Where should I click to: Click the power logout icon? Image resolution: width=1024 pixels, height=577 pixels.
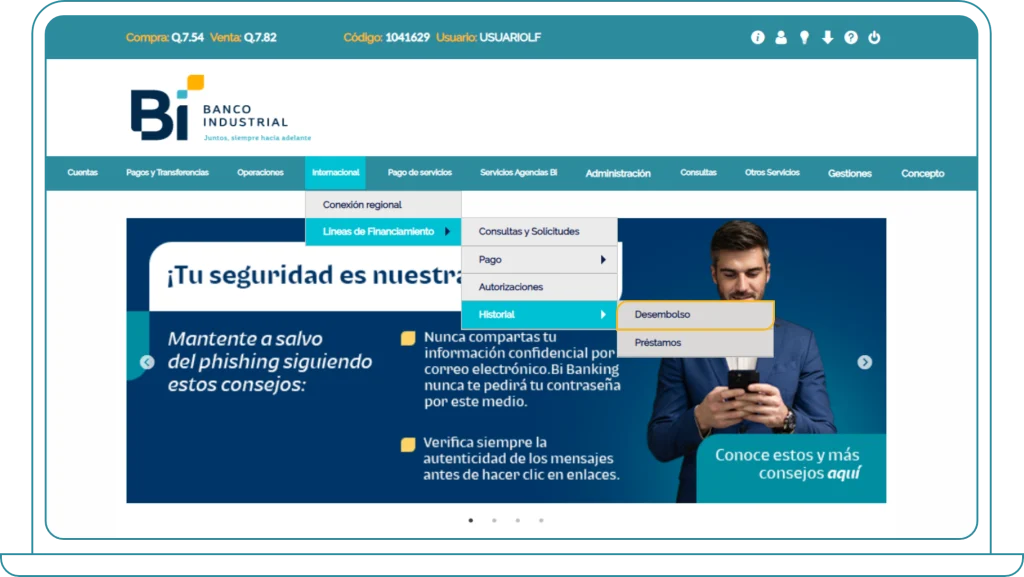[x=874, y=38]
